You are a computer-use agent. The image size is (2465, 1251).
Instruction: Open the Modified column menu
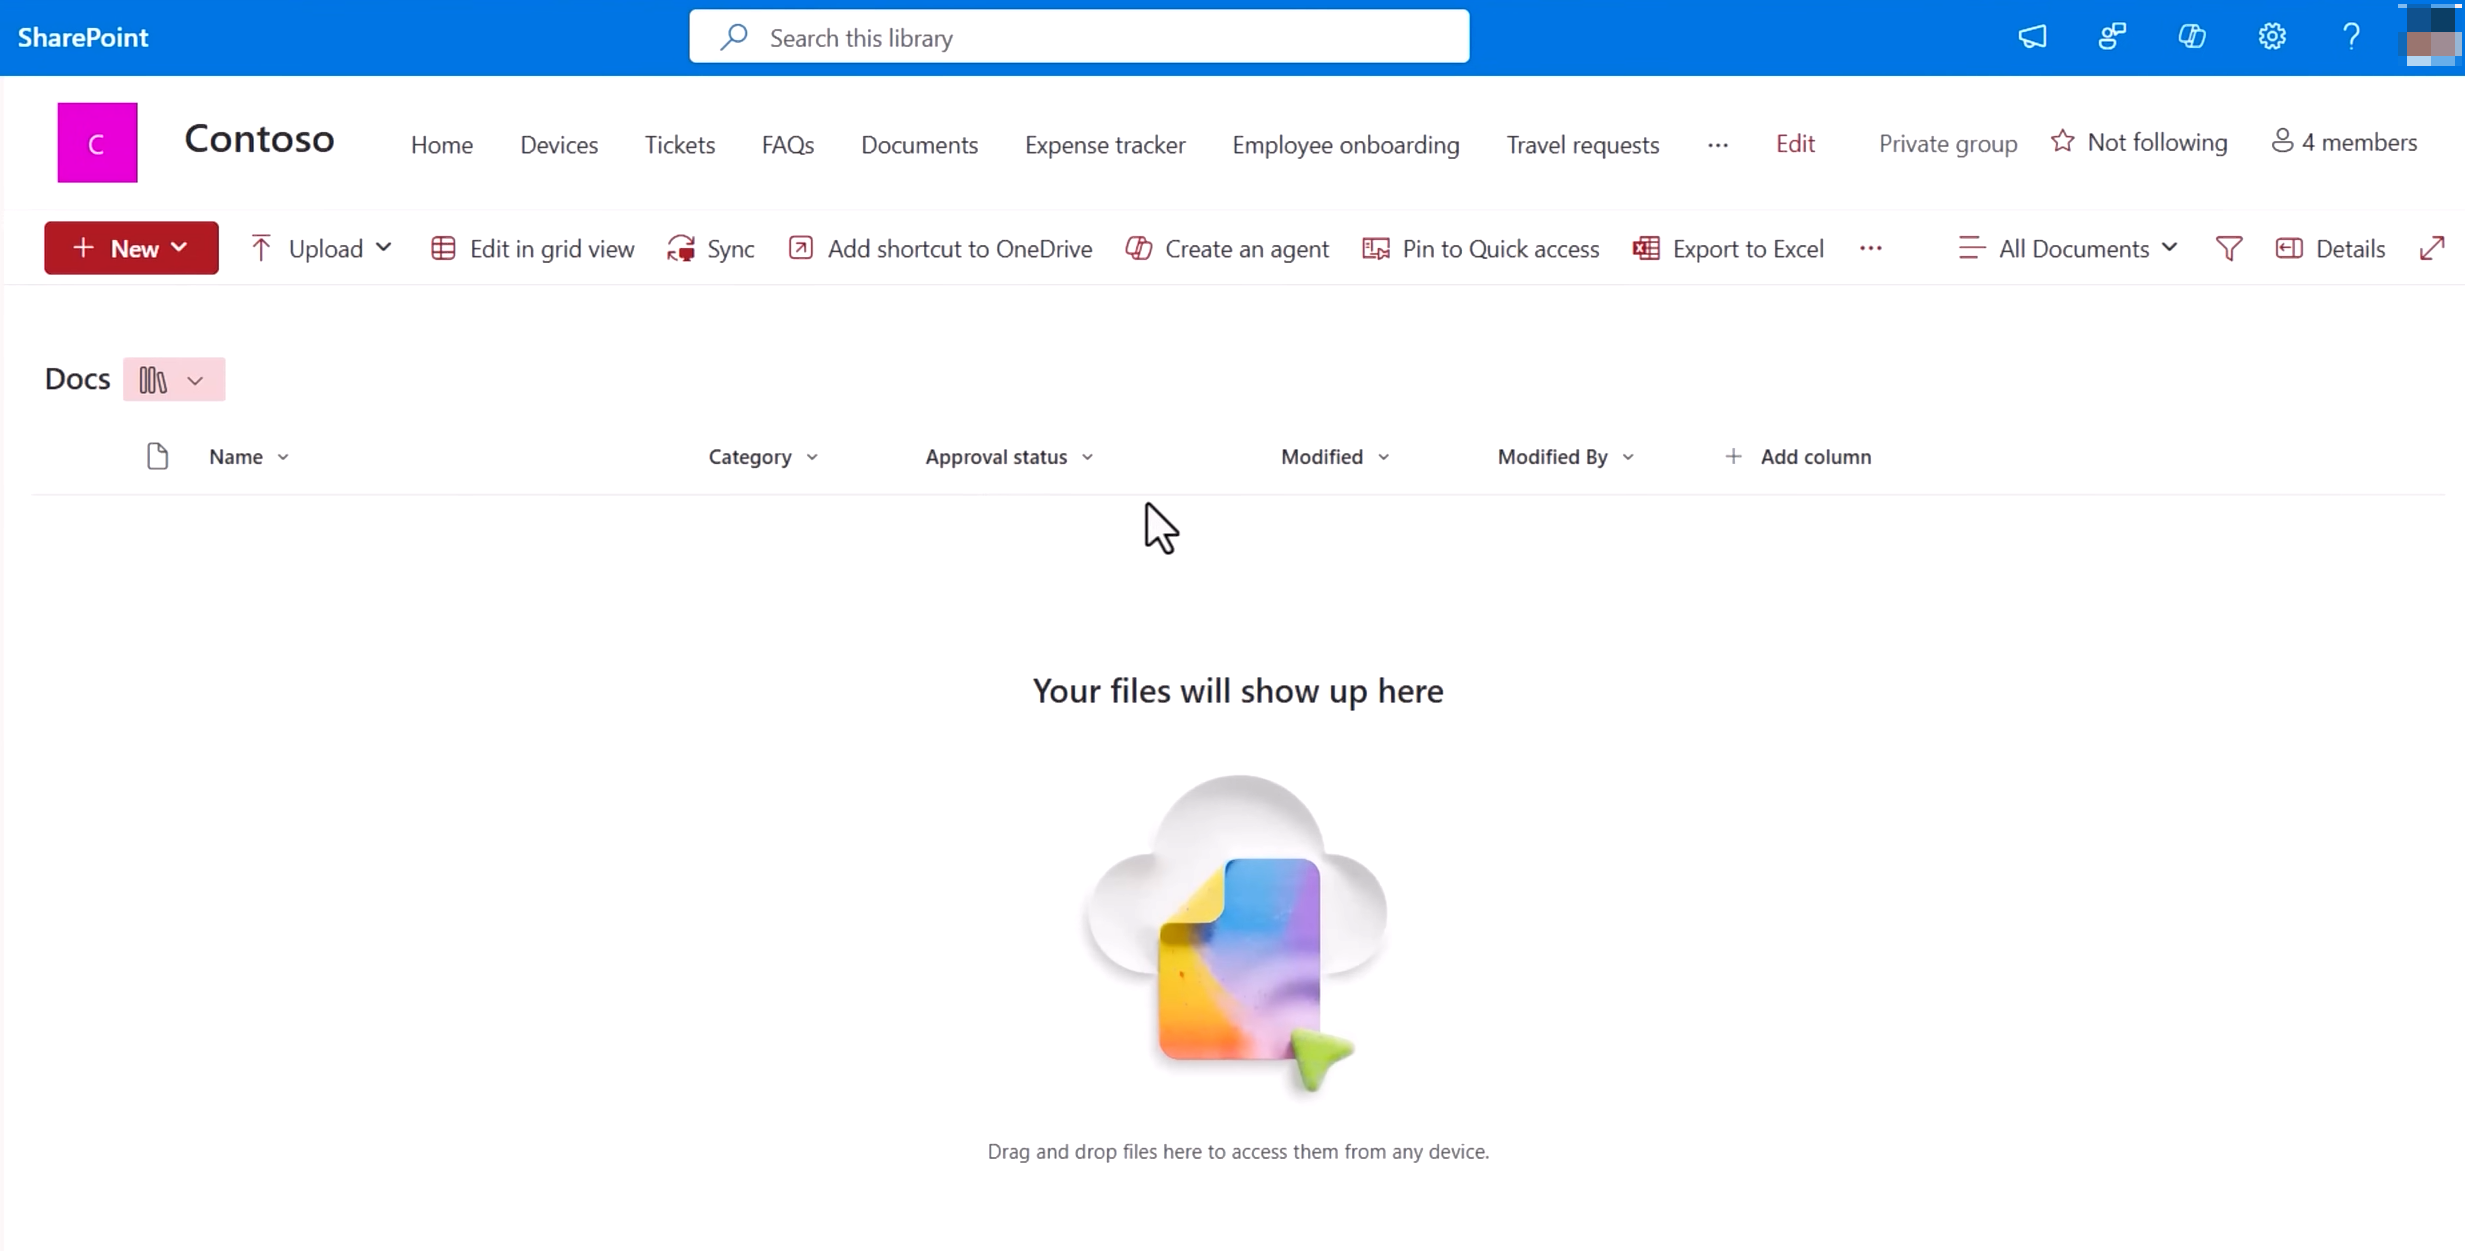click(1335, 457)
